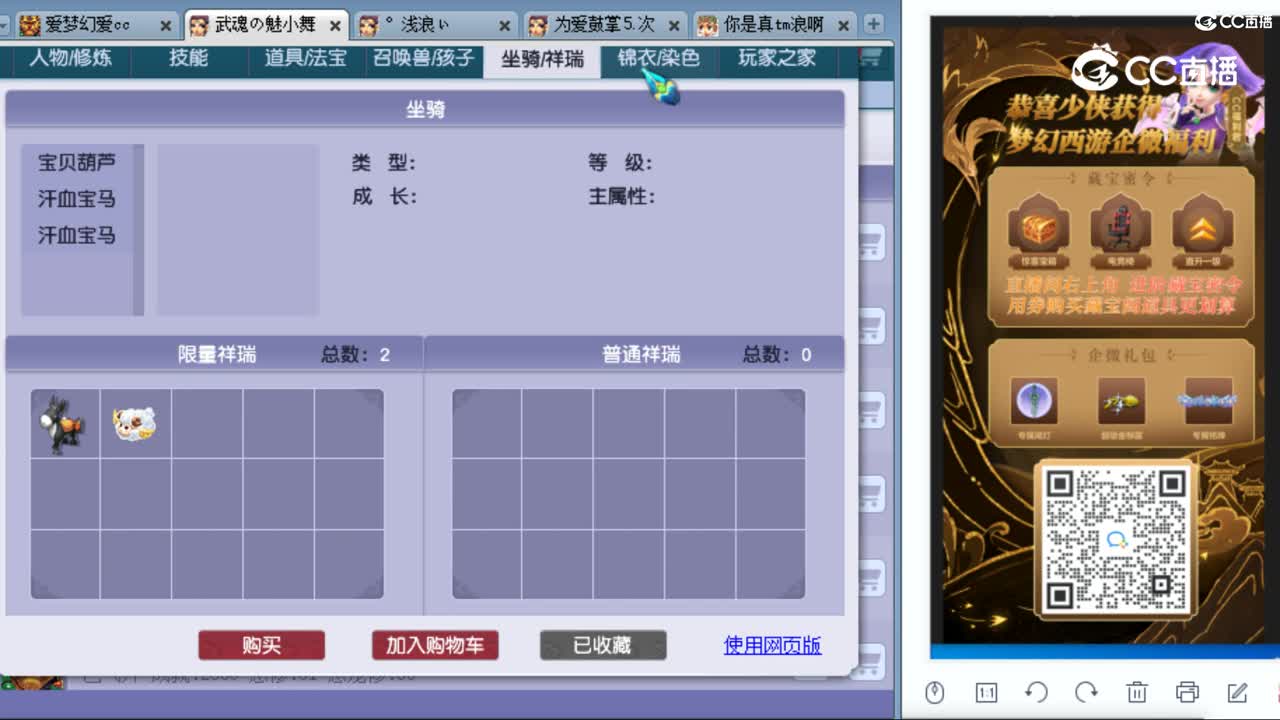Click the 加入购物车 button
The width and height of the screenshot is (1280, 720).
pyautogui.click(x=435, y=645)
